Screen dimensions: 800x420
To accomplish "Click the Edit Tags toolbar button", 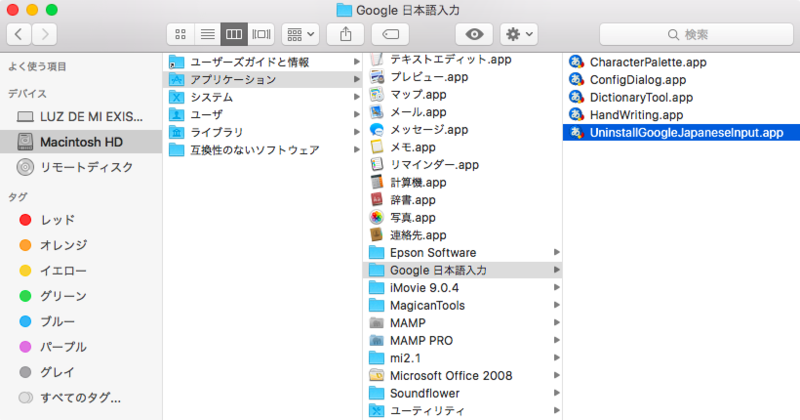I will pos(390,34).
